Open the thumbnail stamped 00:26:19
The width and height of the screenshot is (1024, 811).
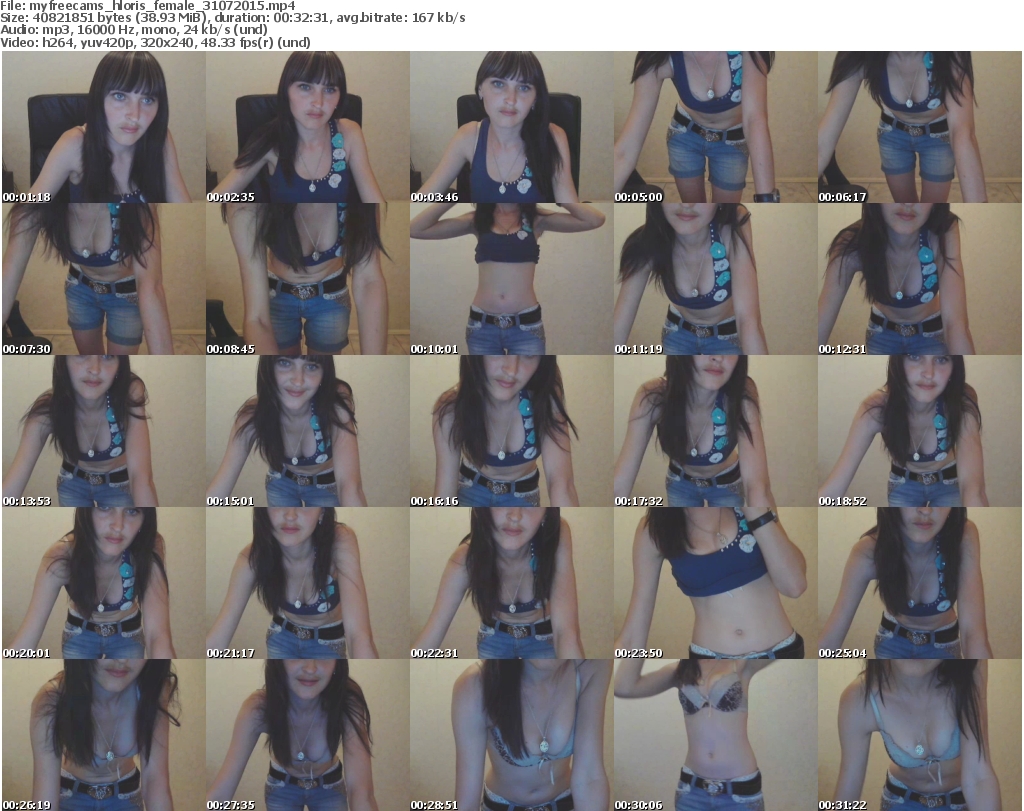click(x=104, y=735)
